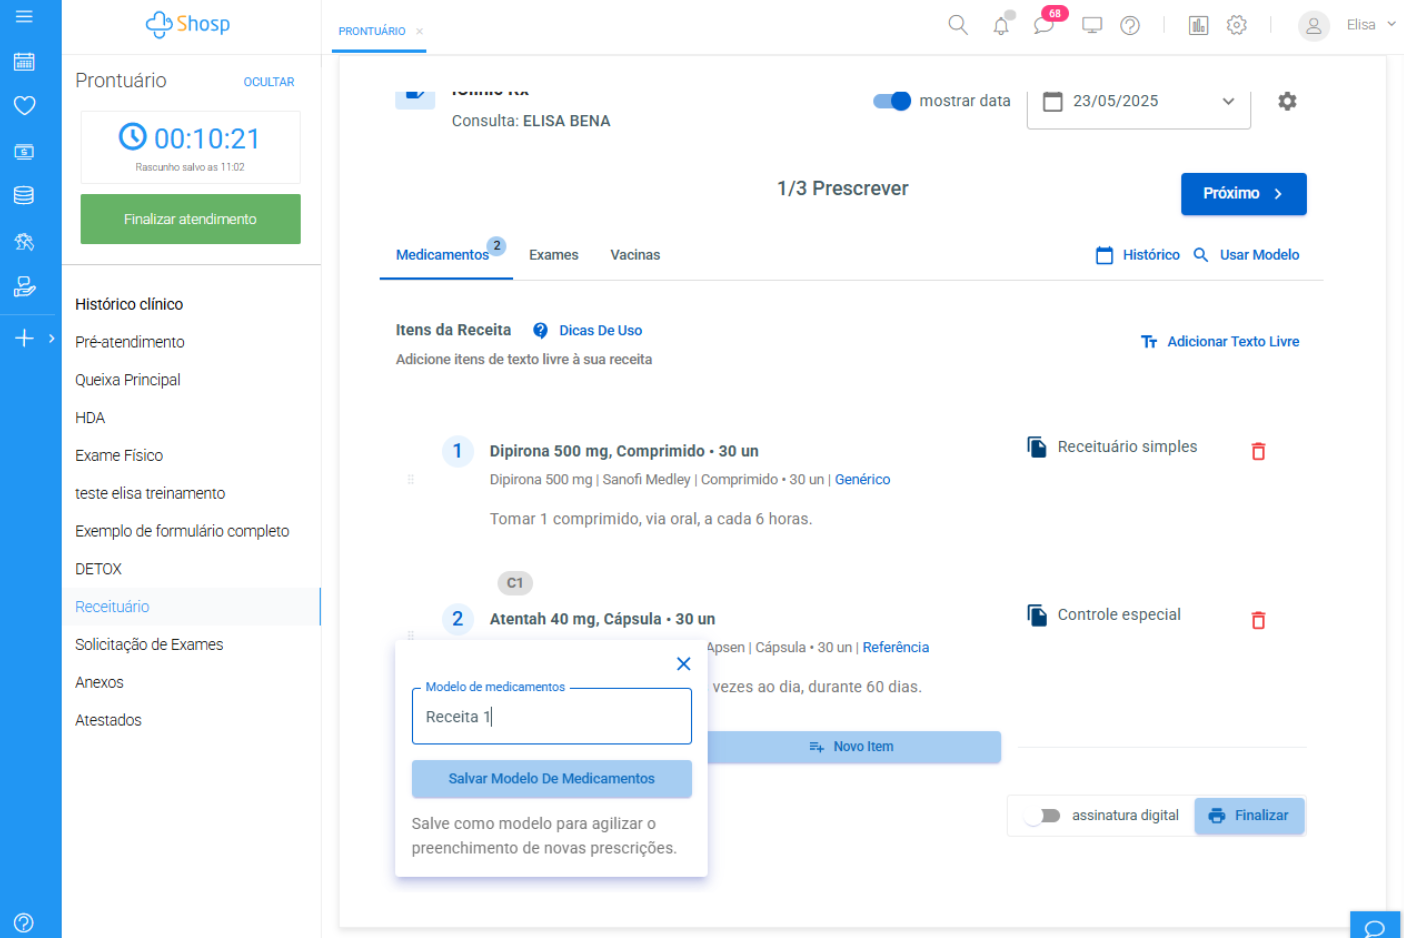Open prescription settings gear beside date

1287,101
